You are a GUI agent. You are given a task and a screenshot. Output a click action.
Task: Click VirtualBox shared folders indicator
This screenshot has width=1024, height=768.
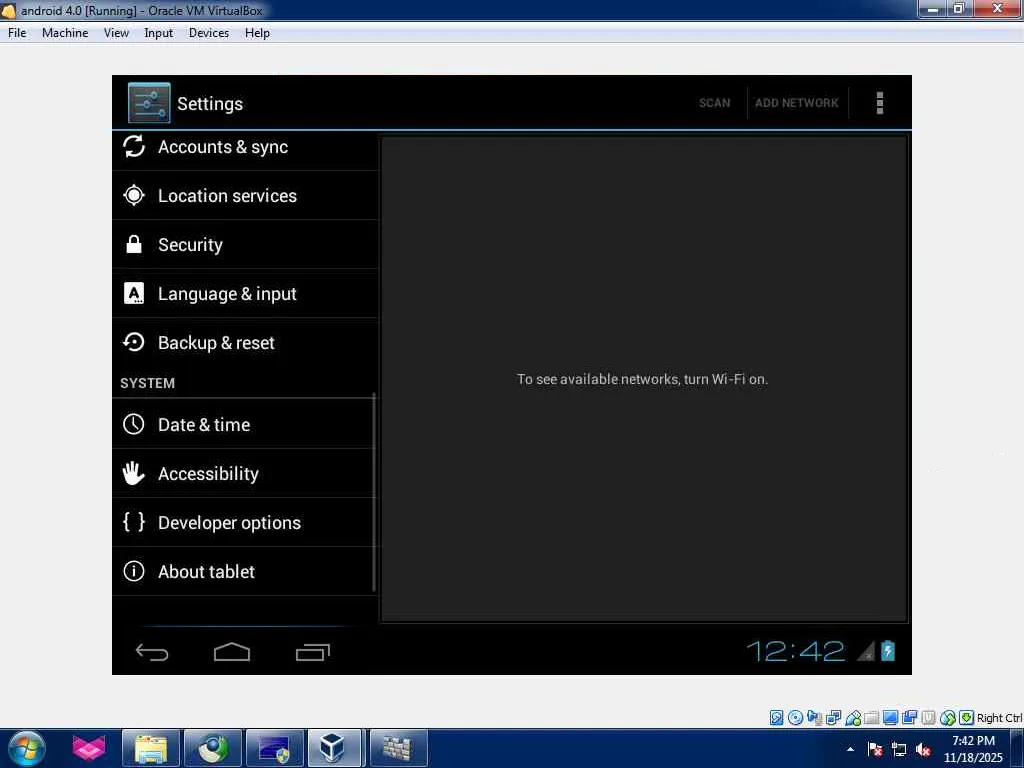pos(871,718)
